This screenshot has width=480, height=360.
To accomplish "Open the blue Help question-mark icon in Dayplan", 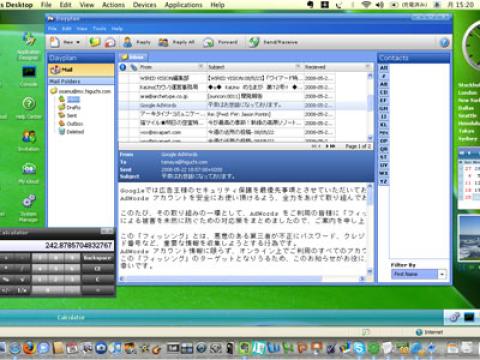I will [444, 42].
